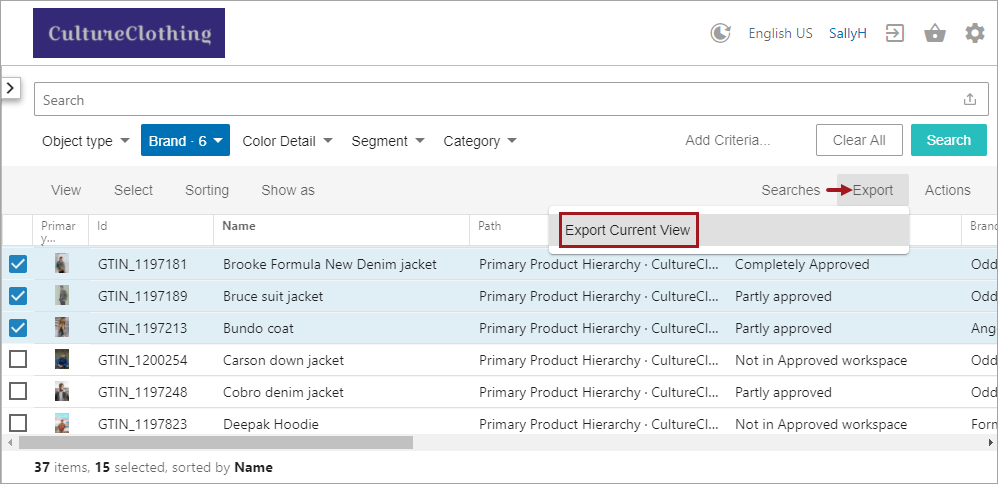Open the Actions menu
Image resolution: width=998 pixels, height=484 pixels.
click(947, 190)
